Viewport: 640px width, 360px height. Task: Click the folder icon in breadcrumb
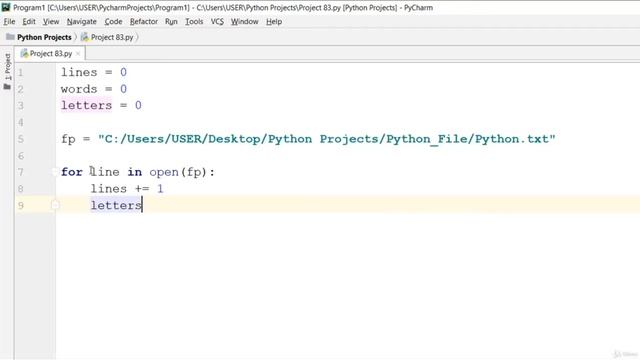tap(10, 37)
